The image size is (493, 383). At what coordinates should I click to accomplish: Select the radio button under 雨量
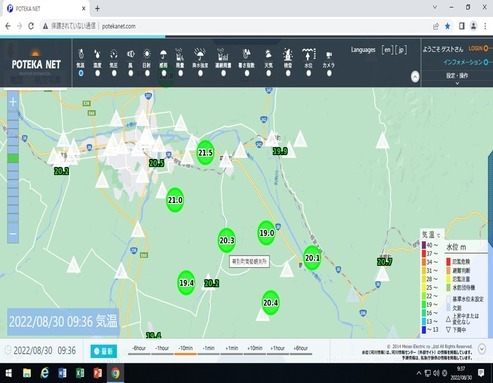click(180, 73)
